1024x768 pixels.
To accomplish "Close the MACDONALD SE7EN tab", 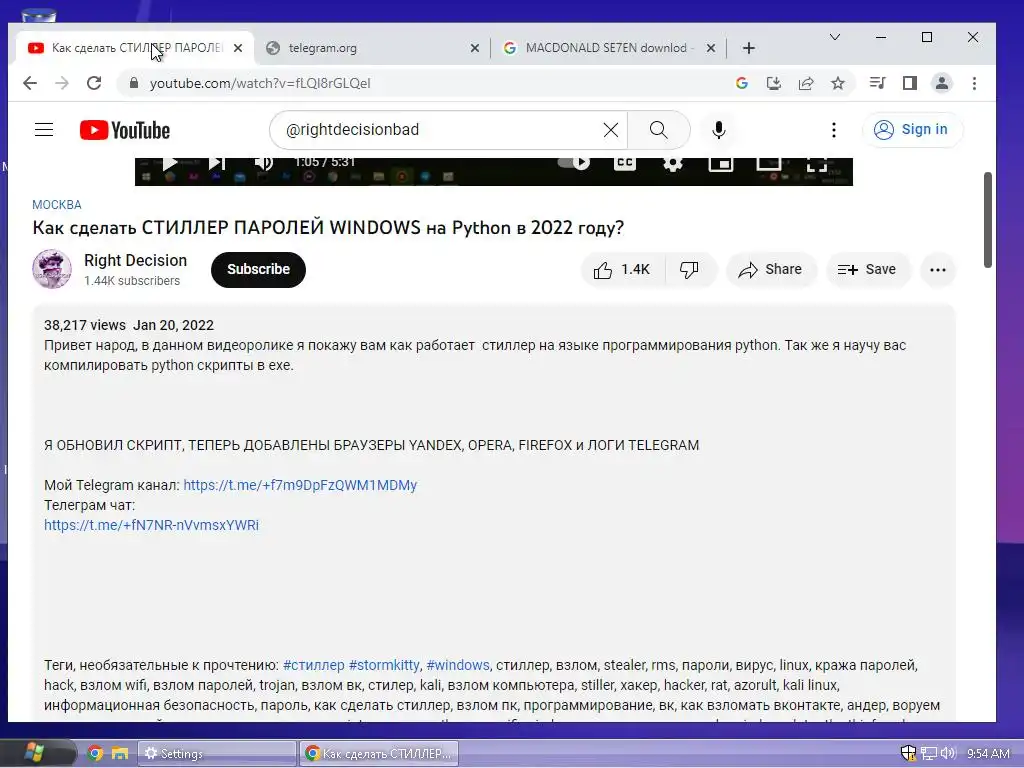I will point(711,48).
